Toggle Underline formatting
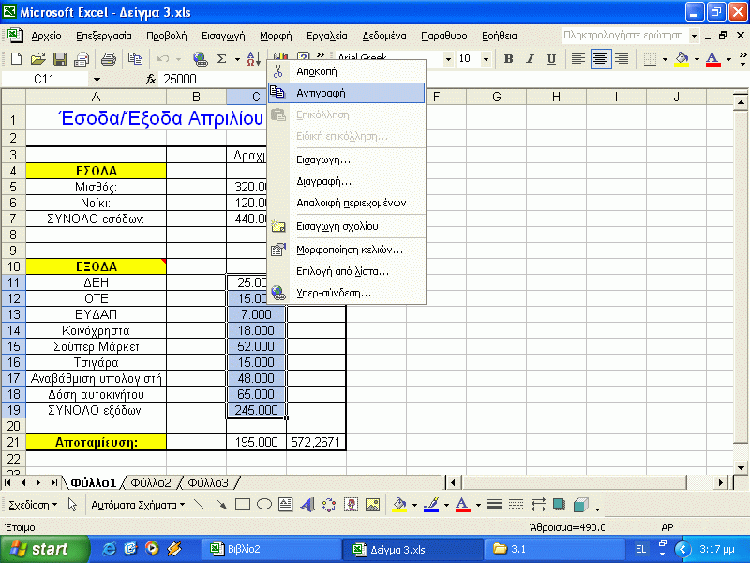 551,59
